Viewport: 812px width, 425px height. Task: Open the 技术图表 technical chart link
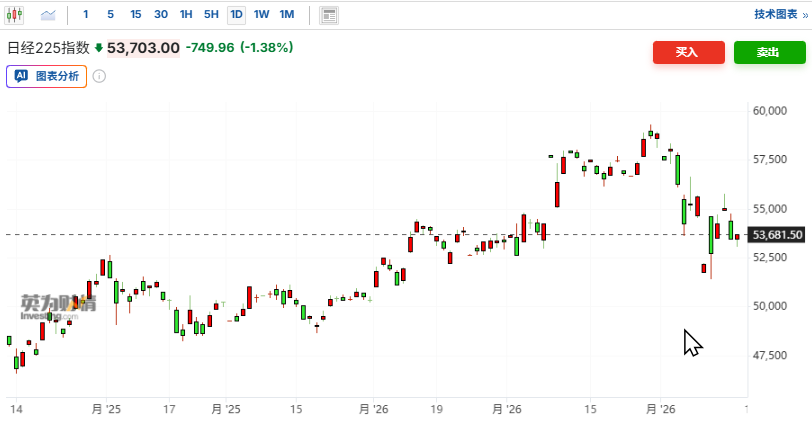pyautogui.click(x=777, y=15)
